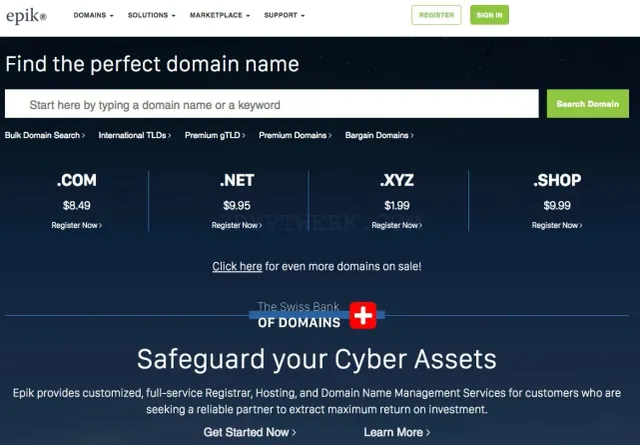Image resolution: width=640 pixels, height=445 pixels.
Task: Click 'Safeguard your Cyber Assets' heading
Action: (317, 359)
